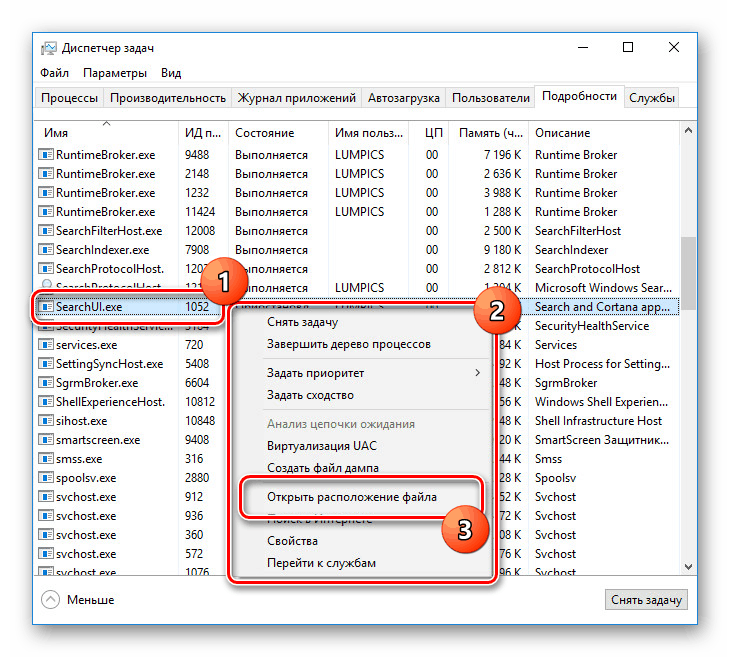Sort by the Имя польз... column header
Viewport: 730px width, 657px height.
tap(368, 133)
